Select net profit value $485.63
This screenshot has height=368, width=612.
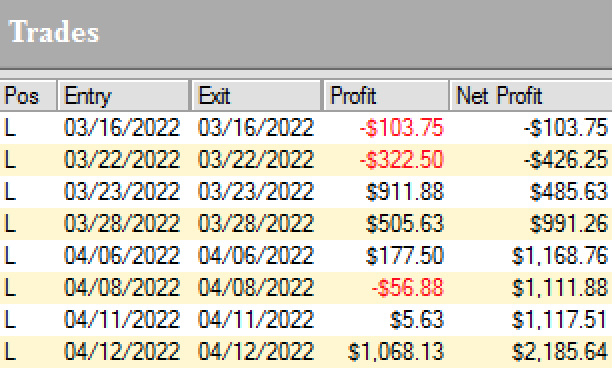tap(569, 192)
